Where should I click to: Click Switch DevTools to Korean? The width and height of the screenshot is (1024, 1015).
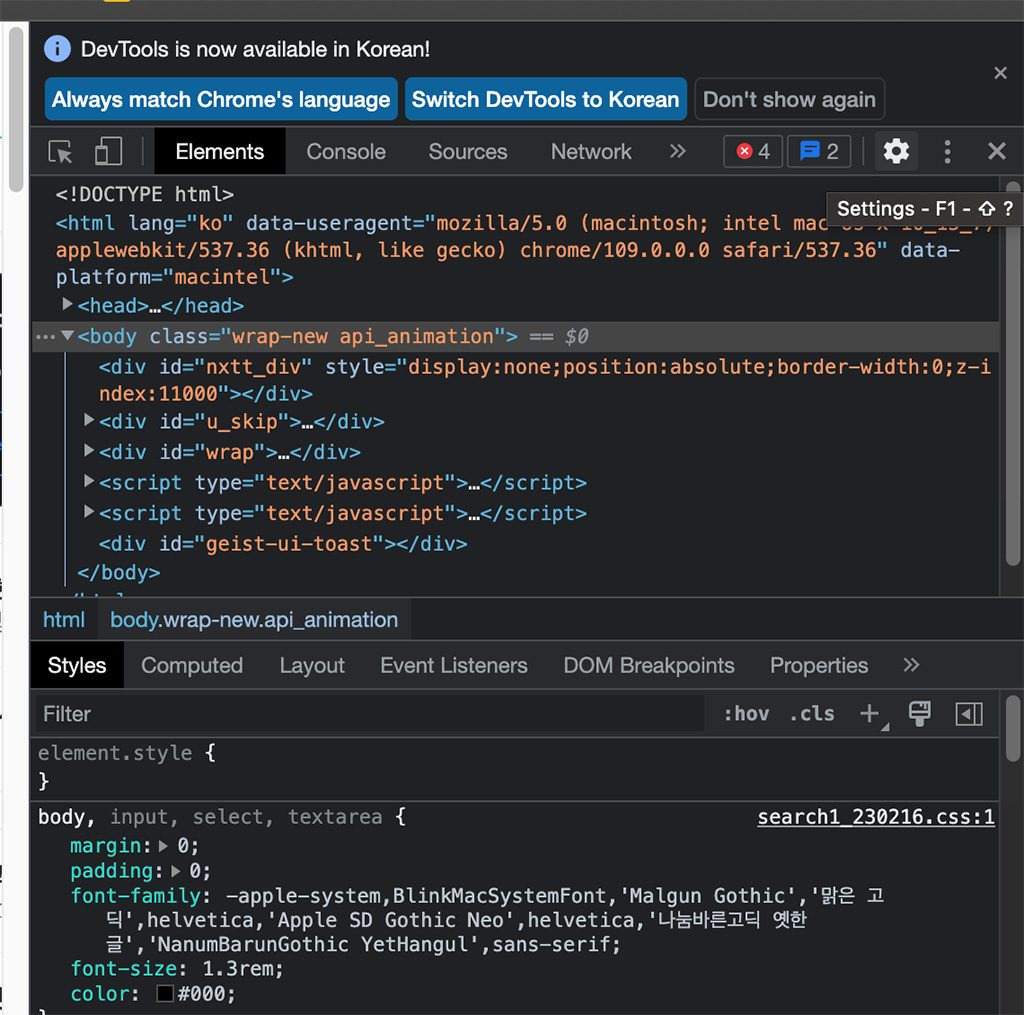[545, 99]
